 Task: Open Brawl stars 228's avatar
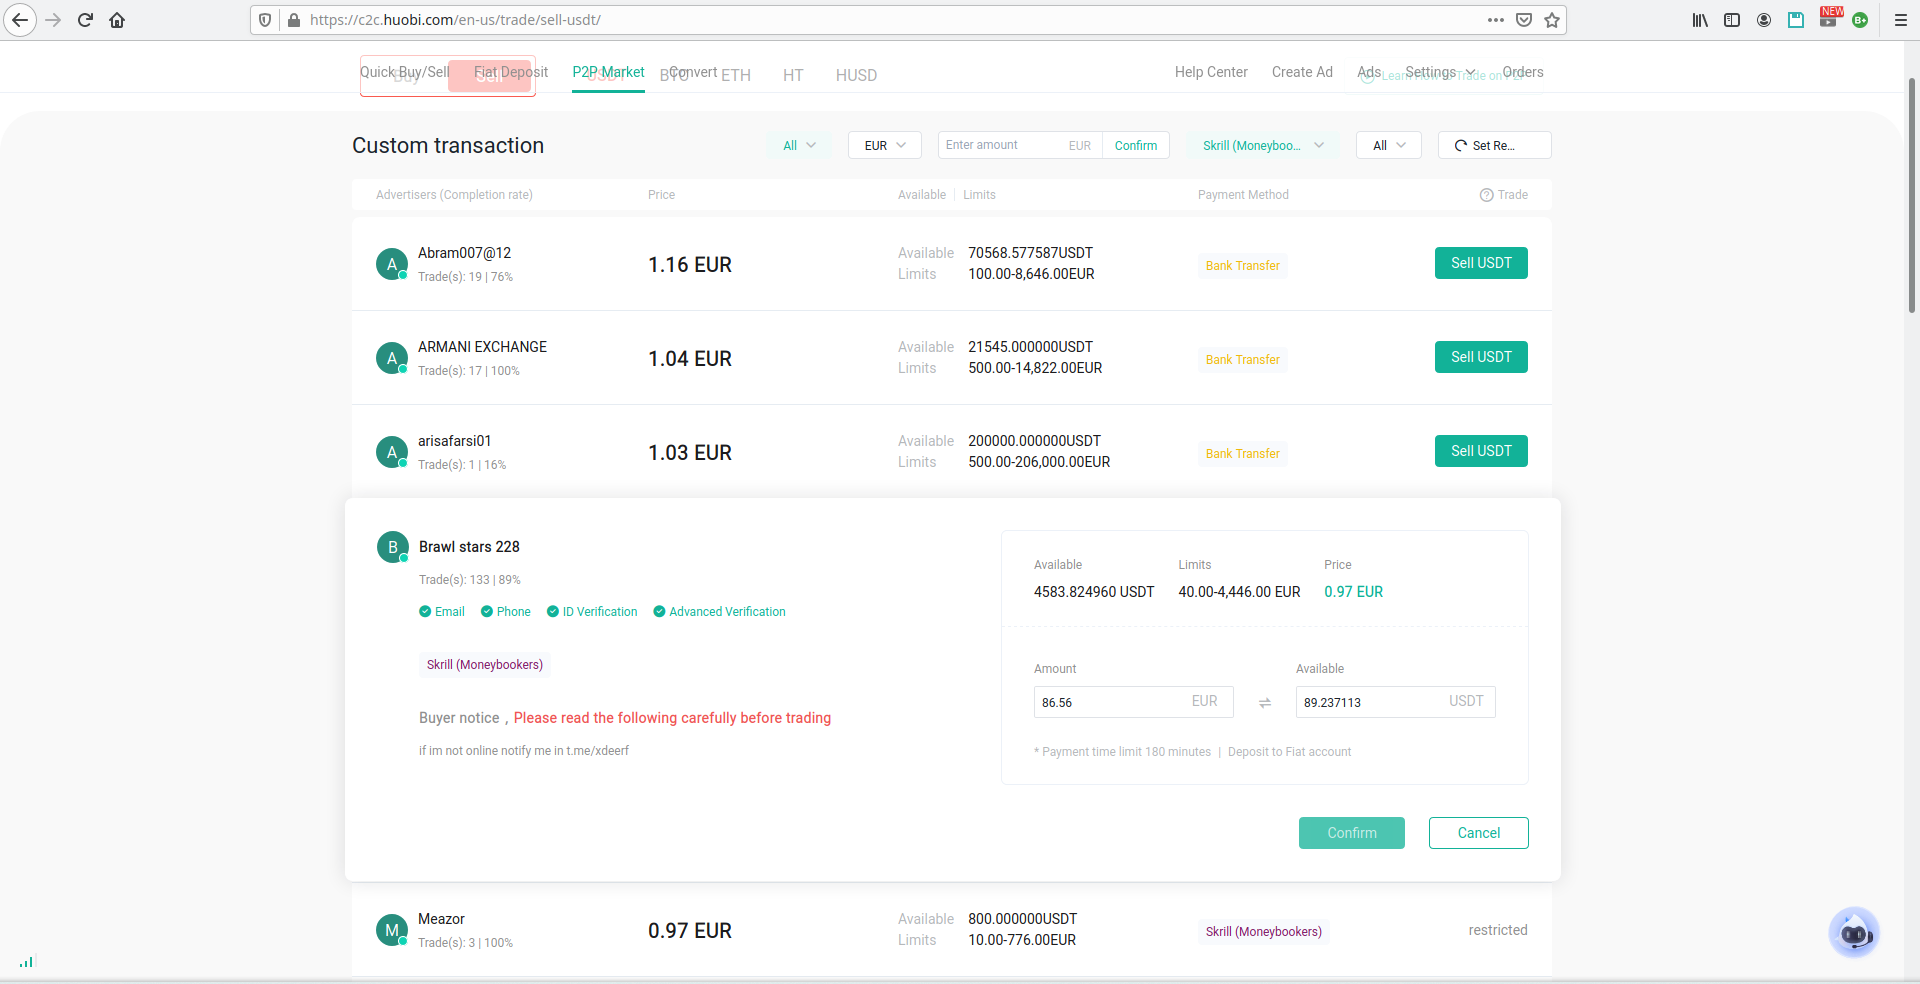point(393,547)
